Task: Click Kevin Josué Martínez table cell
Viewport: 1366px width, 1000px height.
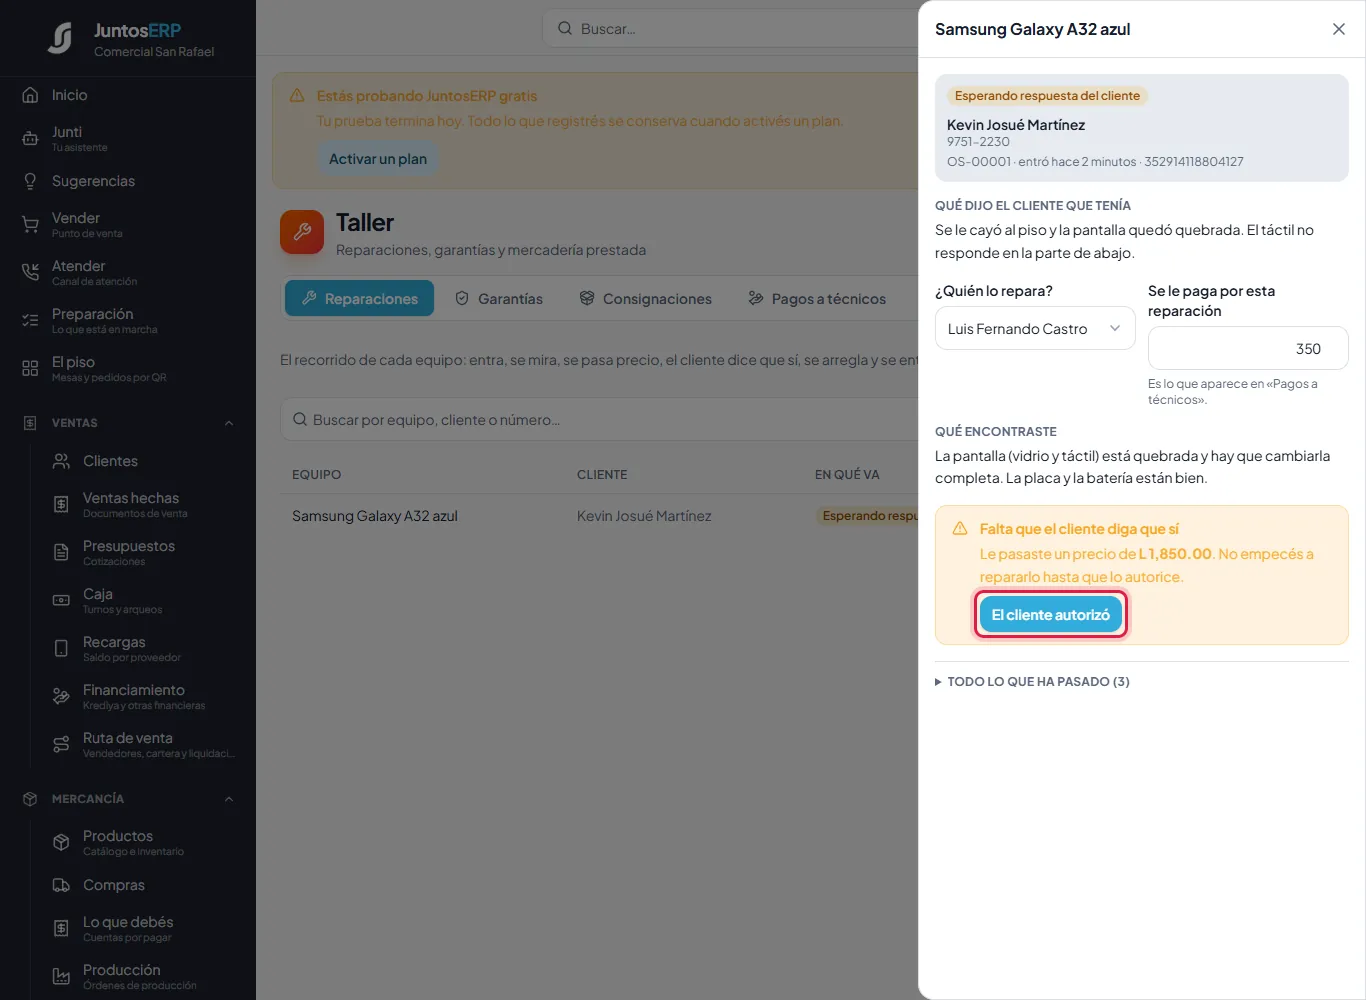Action: (644, 516)
